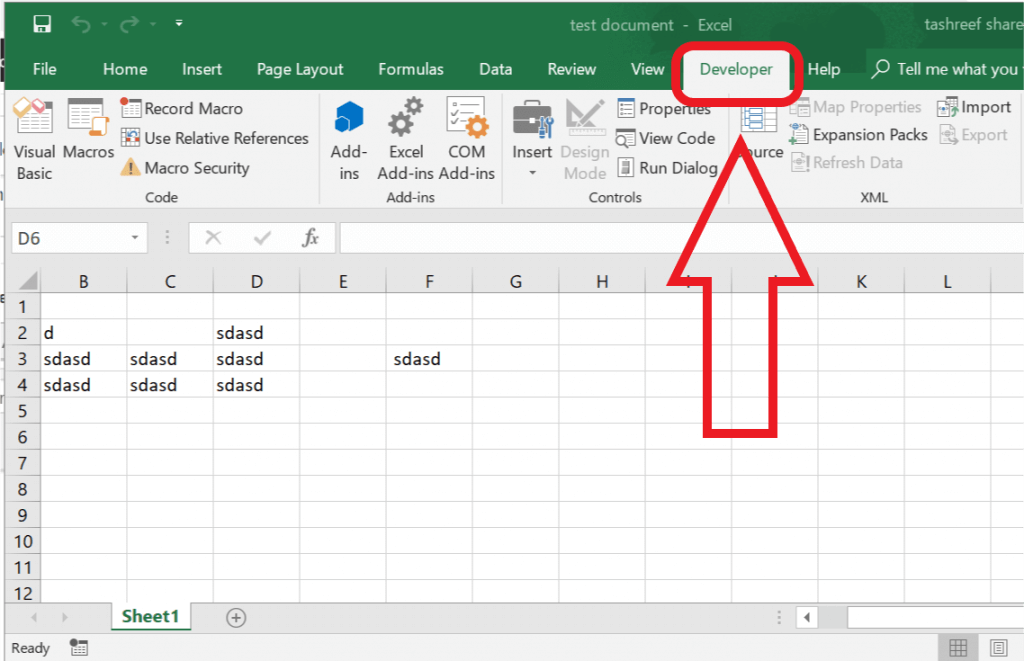Switch to the View tab
The image size is (1024, 661).
(x=647, y=69)
